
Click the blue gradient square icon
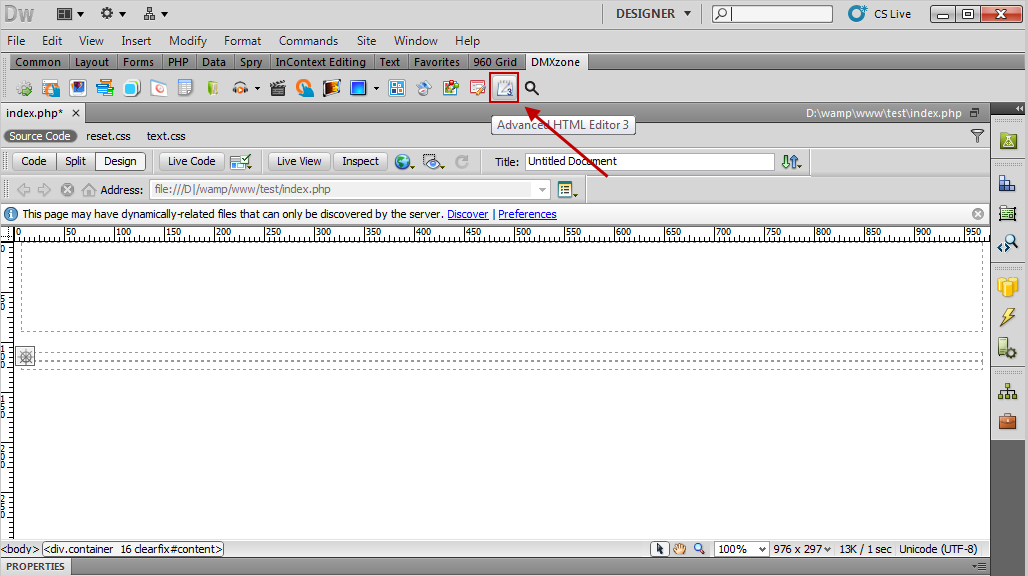(358, 88)
